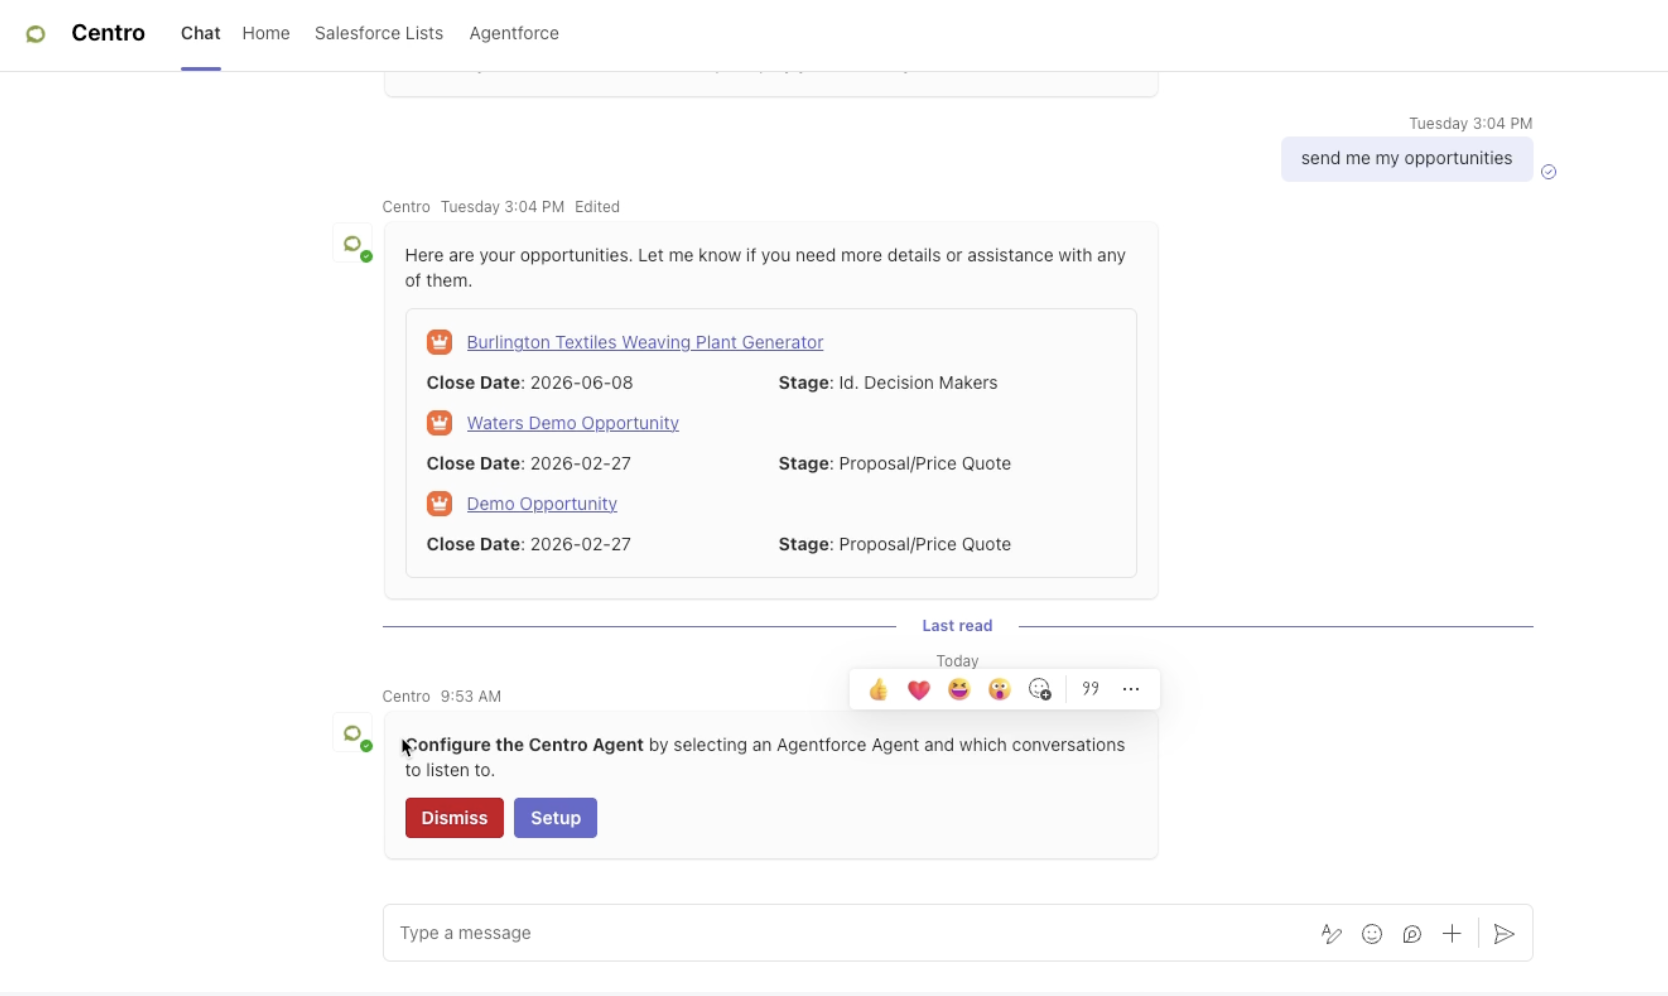Screen dimensions: 1668x996
Task: Select the 'send me my opportunities' message
Action: [1407, 159]
